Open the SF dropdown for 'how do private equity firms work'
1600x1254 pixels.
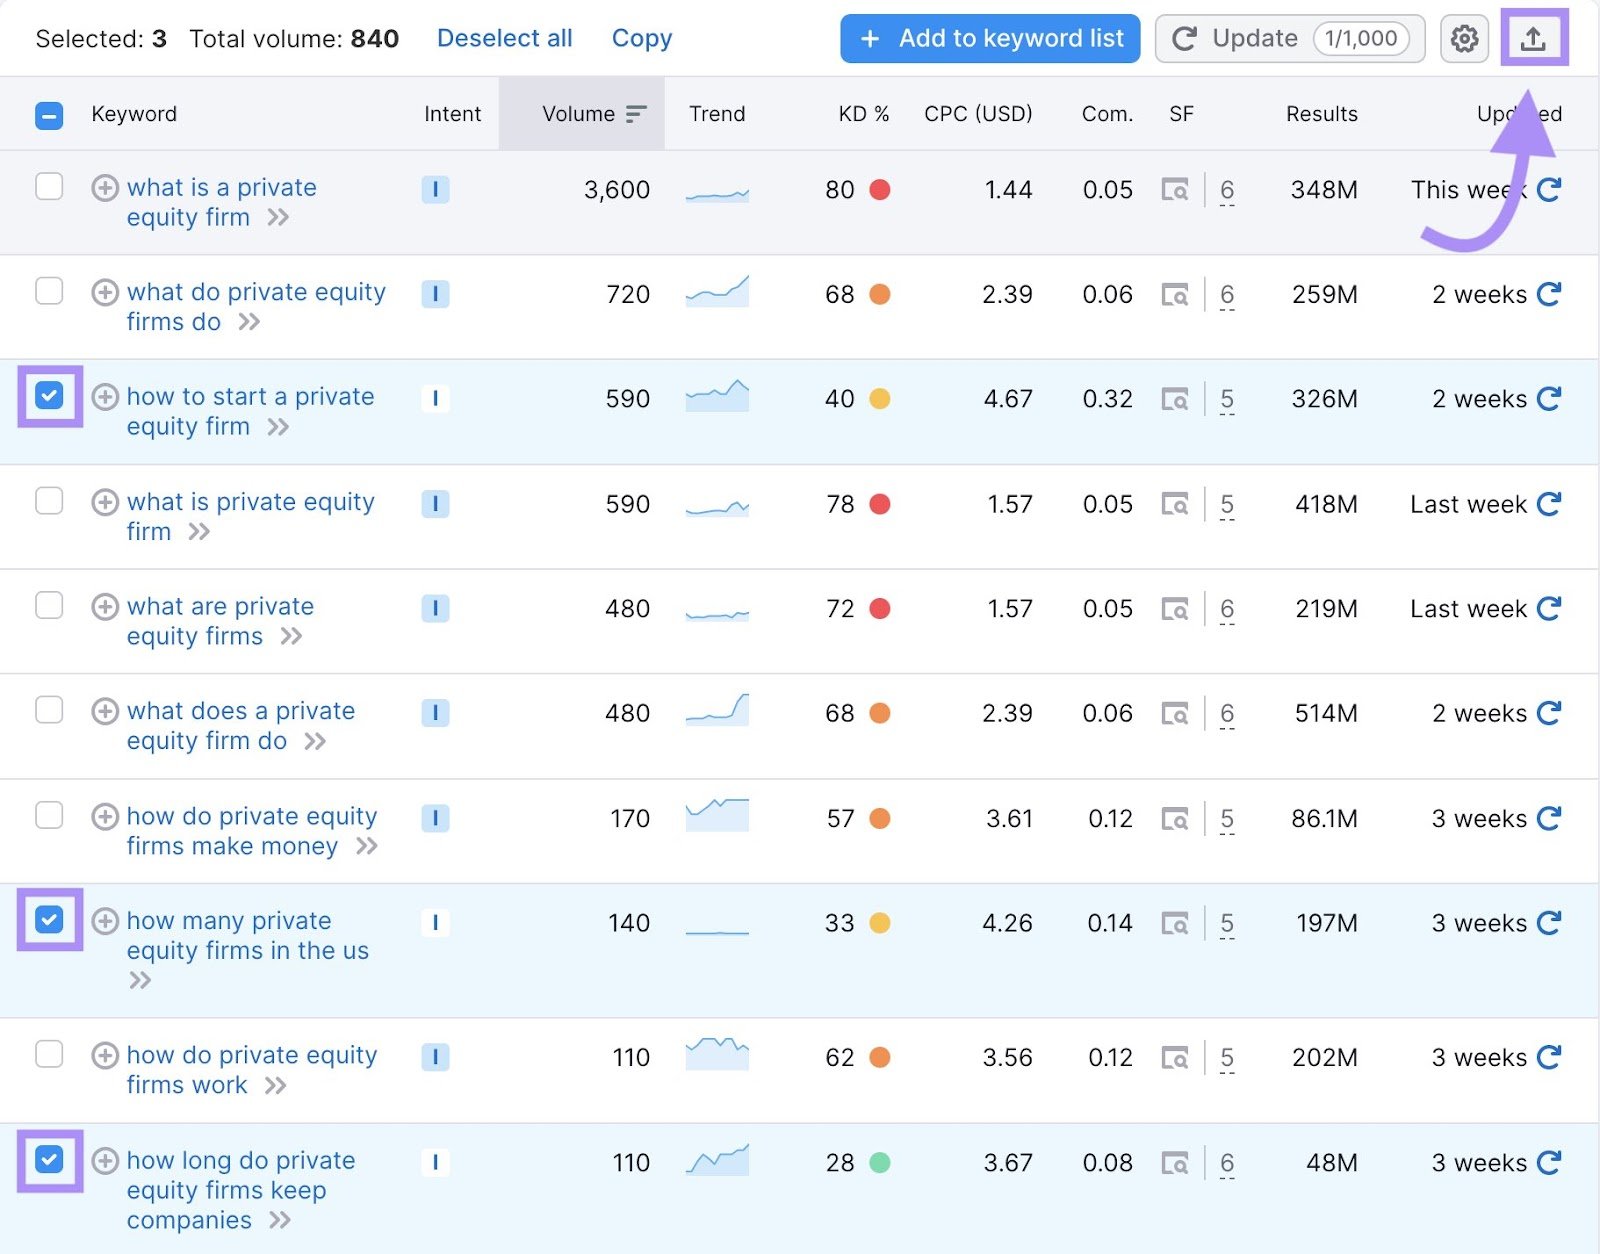coord(1226,1057)
